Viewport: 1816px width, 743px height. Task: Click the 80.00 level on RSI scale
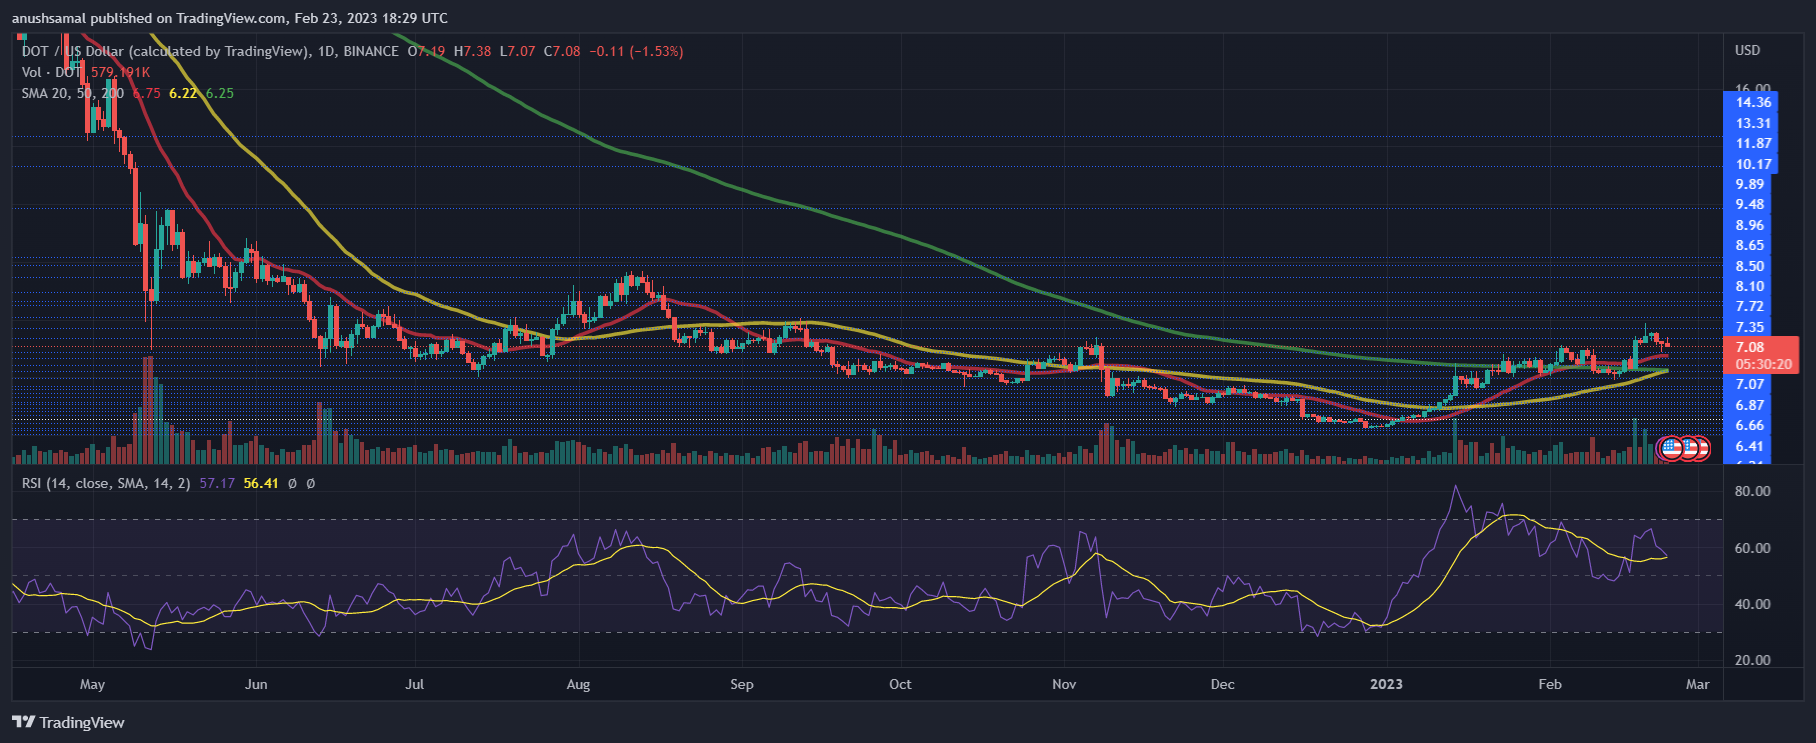(1752, 491)
